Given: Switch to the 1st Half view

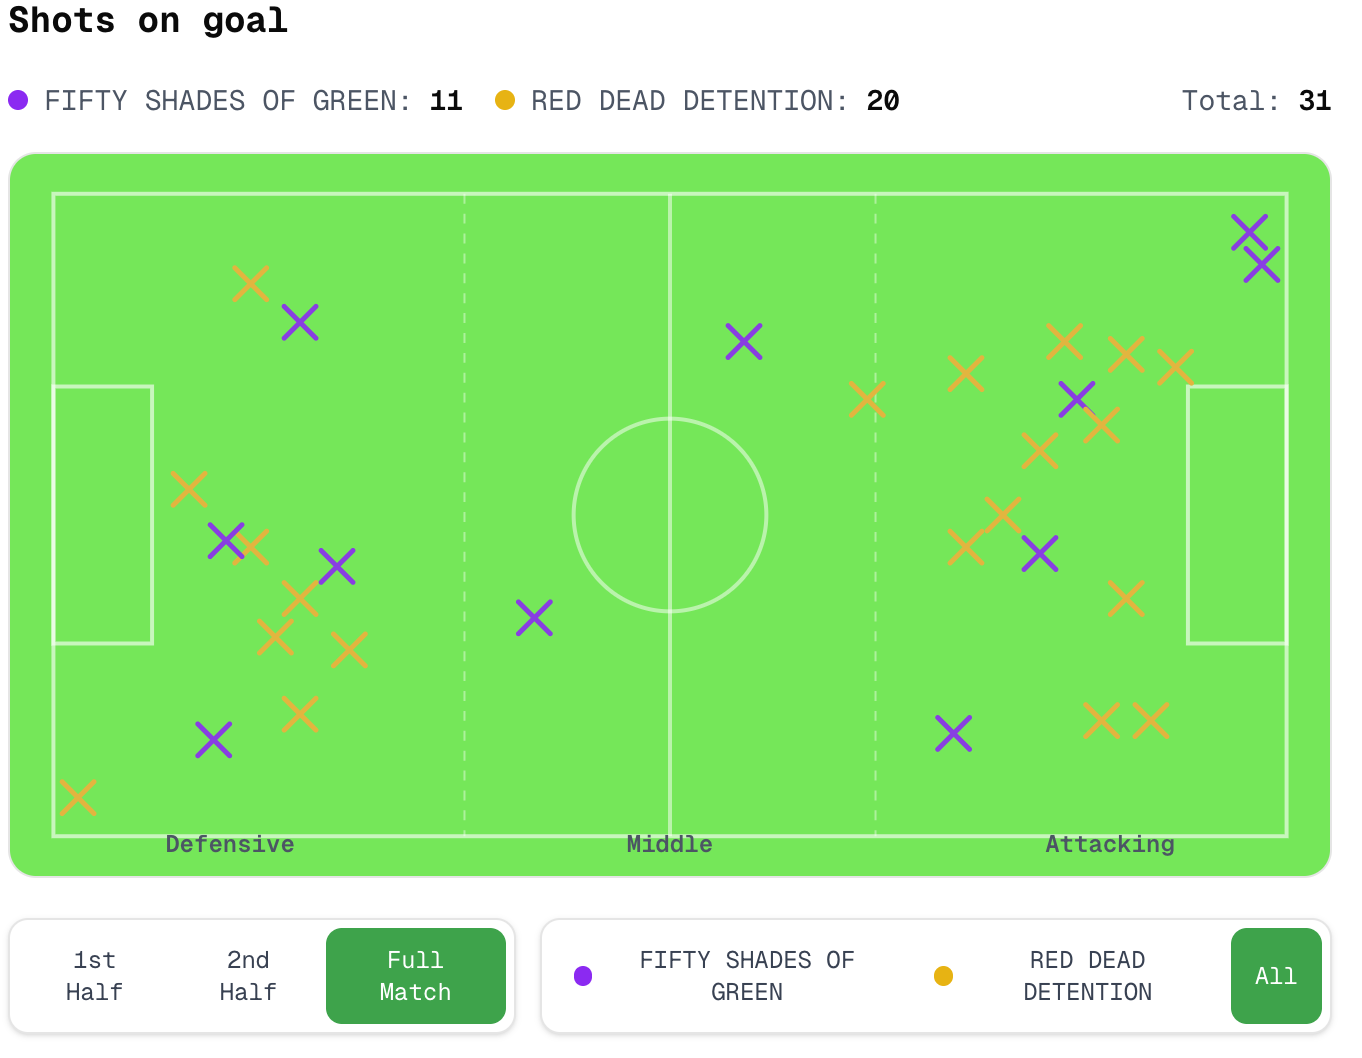Looking at the screenshot, I should tap(94, 976).
